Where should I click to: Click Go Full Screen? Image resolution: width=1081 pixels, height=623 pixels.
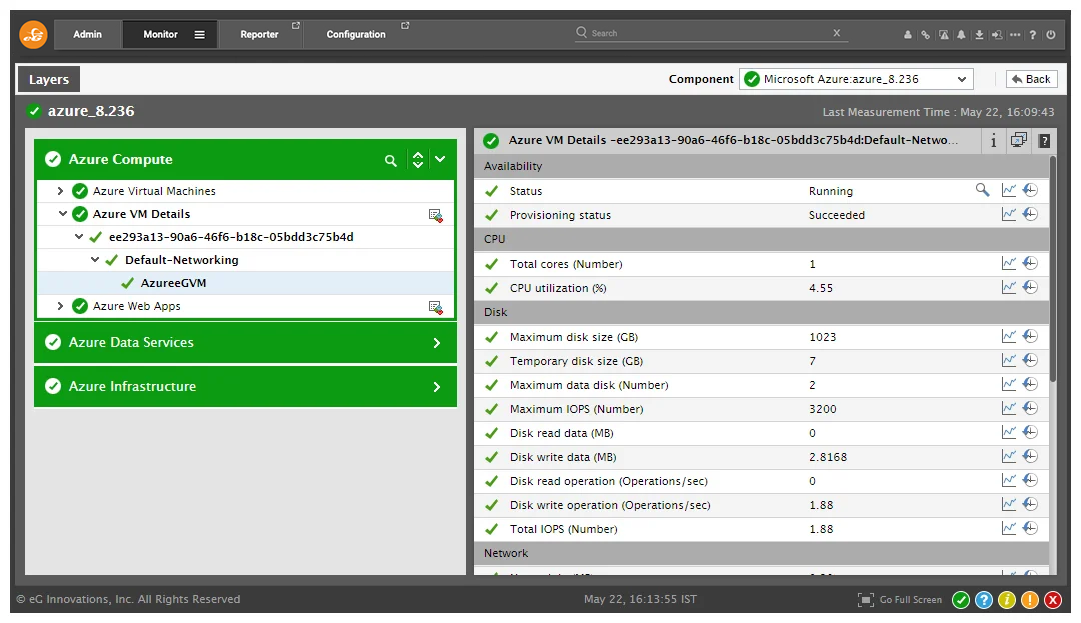tap(900, 600)
